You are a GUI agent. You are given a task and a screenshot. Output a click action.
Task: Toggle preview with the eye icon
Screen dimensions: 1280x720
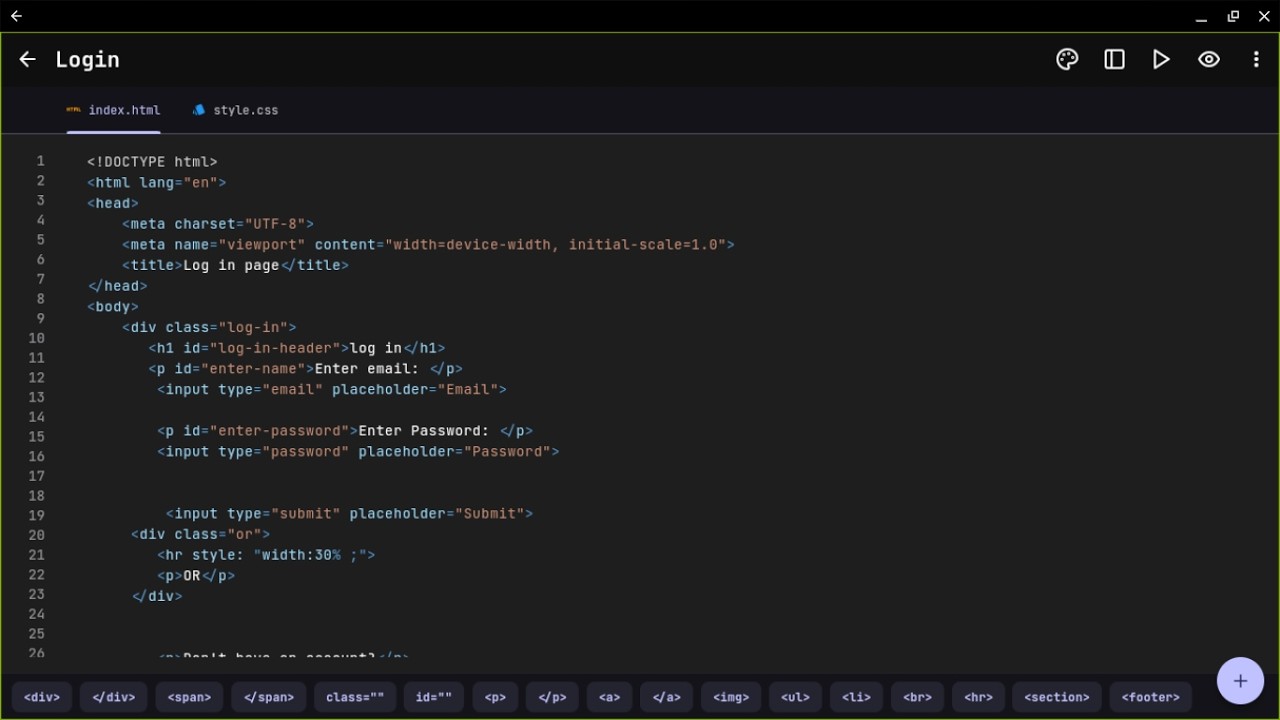tap(1208, 59)
